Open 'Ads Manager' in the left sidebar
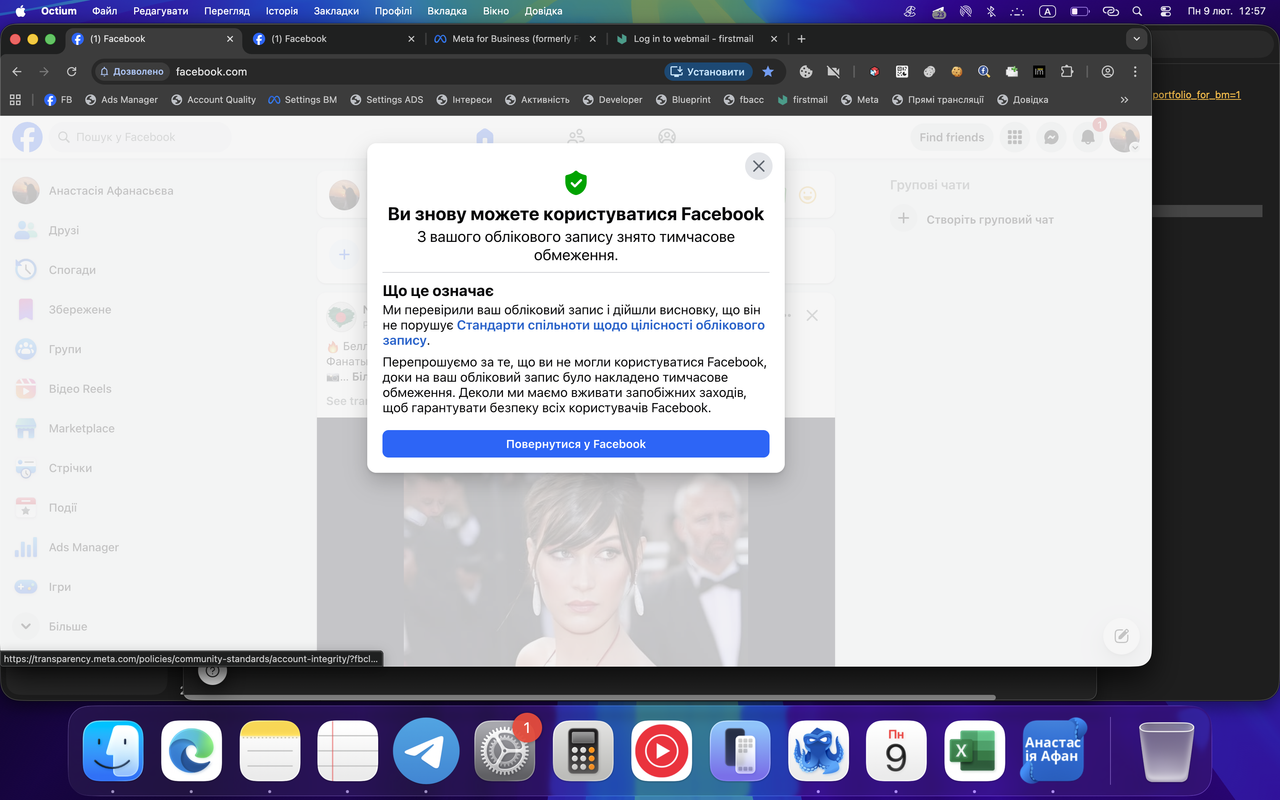The width and height of the screenshot is (1280, 800). (x=84, y=547)
